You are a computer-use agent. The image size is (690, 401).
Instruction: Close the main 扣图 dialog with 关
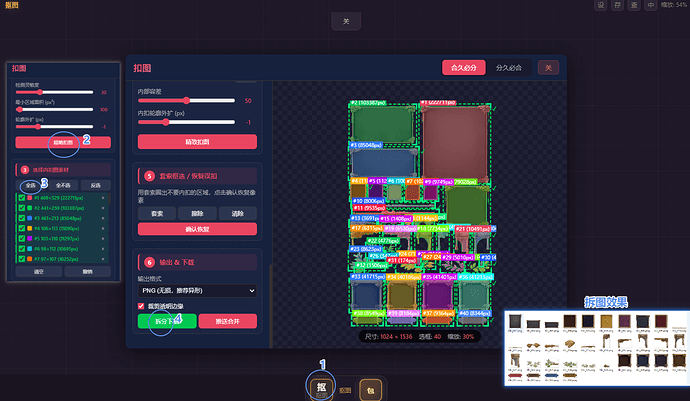tap(548, 68)
